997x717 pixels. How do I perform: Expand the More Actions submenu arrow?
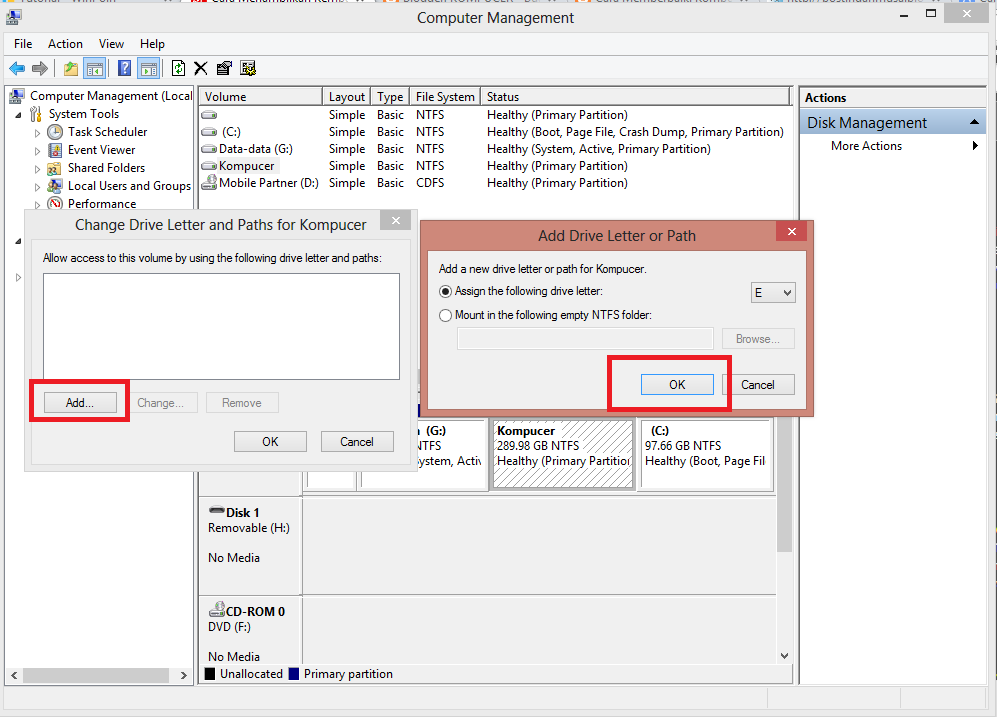click(x=975, y=146)
